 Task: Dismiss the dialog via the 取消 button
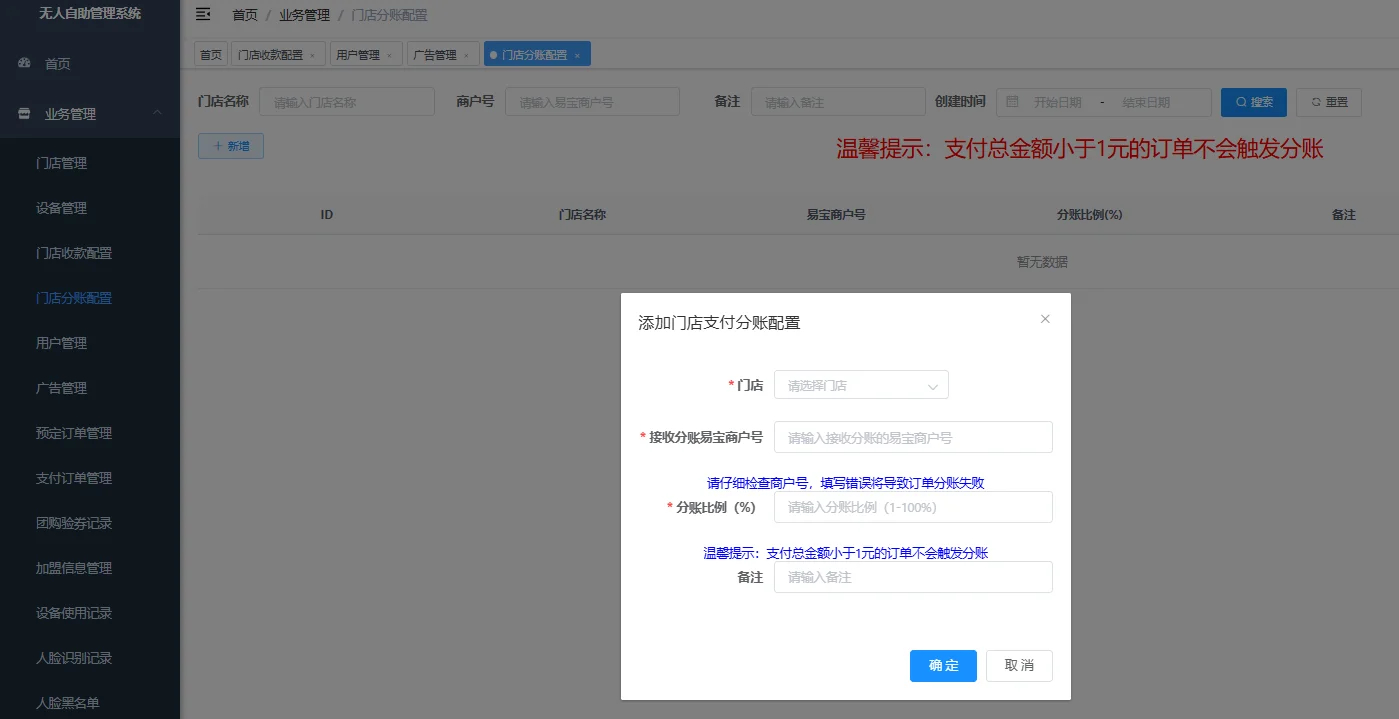point(1019,665)
